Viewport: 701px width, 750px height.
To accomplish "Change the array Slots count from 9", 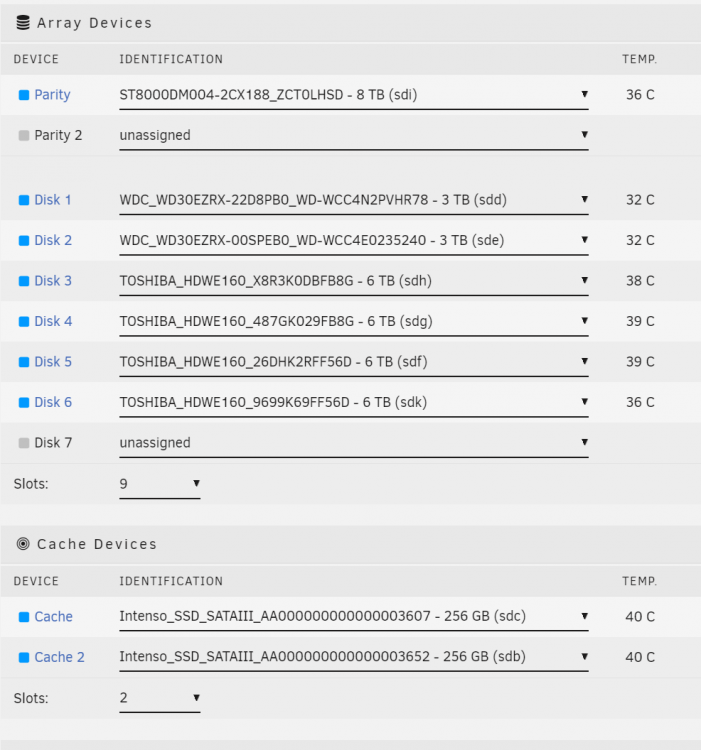I will (160, 485).
